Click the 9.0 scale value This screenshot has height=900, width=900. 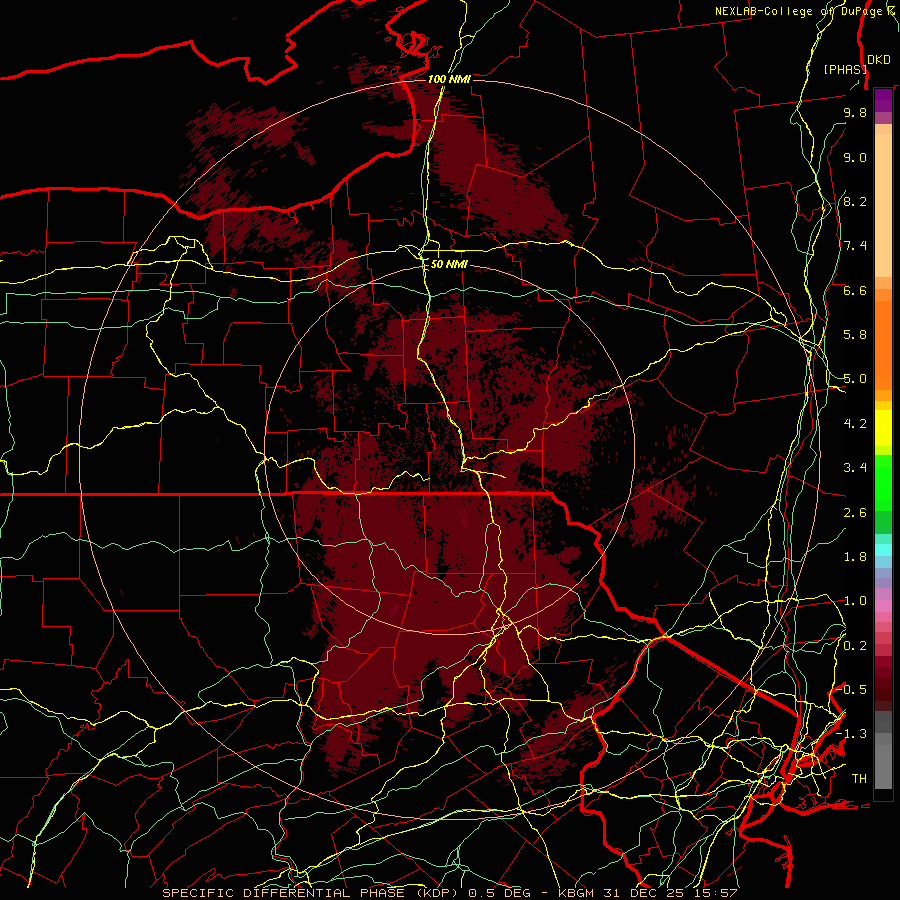[x=855, y=157]
